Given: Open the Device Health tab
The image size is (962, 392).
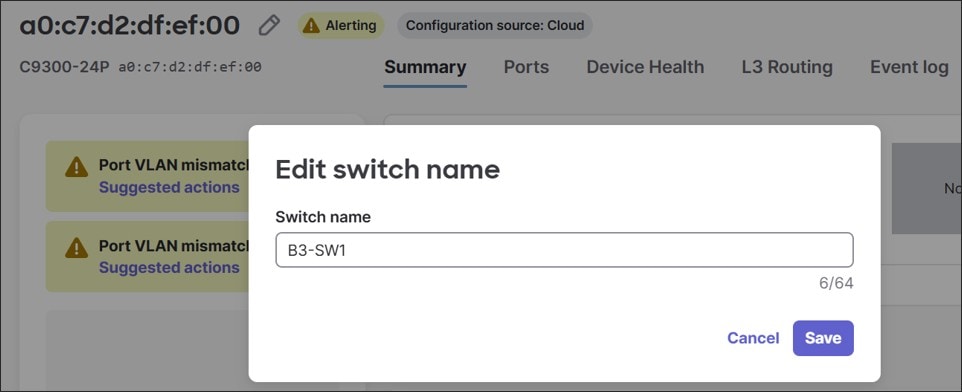Looking at the screenshot, I should point(645,67).
